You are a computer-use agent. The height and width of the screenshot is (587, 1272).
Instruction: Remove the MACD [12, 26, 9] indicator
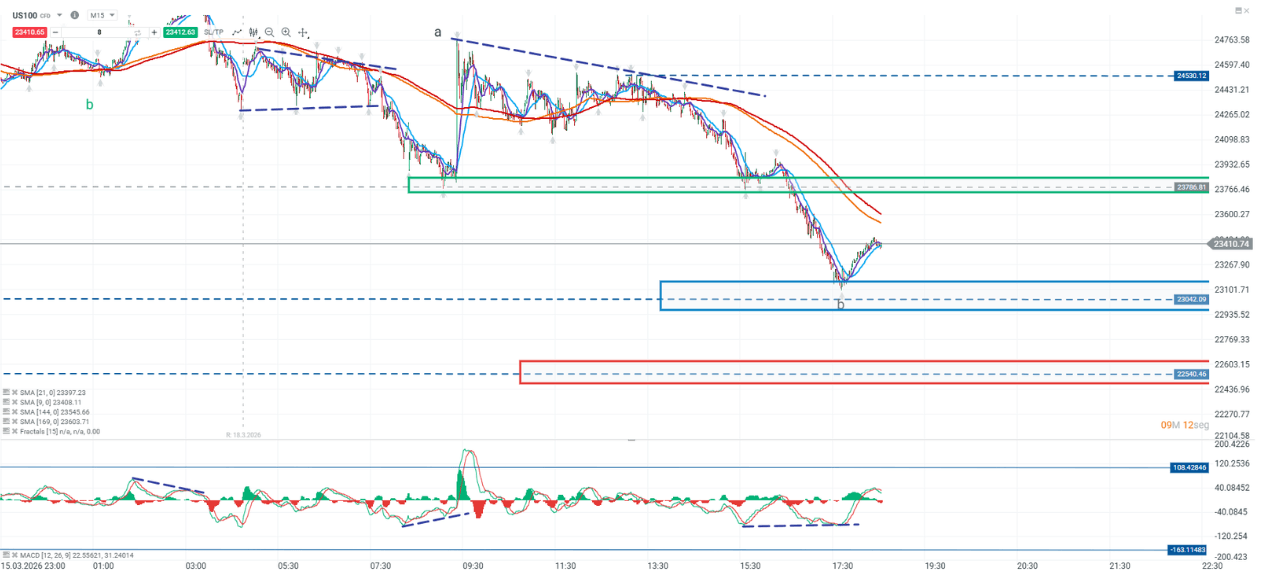pos(16,555)
